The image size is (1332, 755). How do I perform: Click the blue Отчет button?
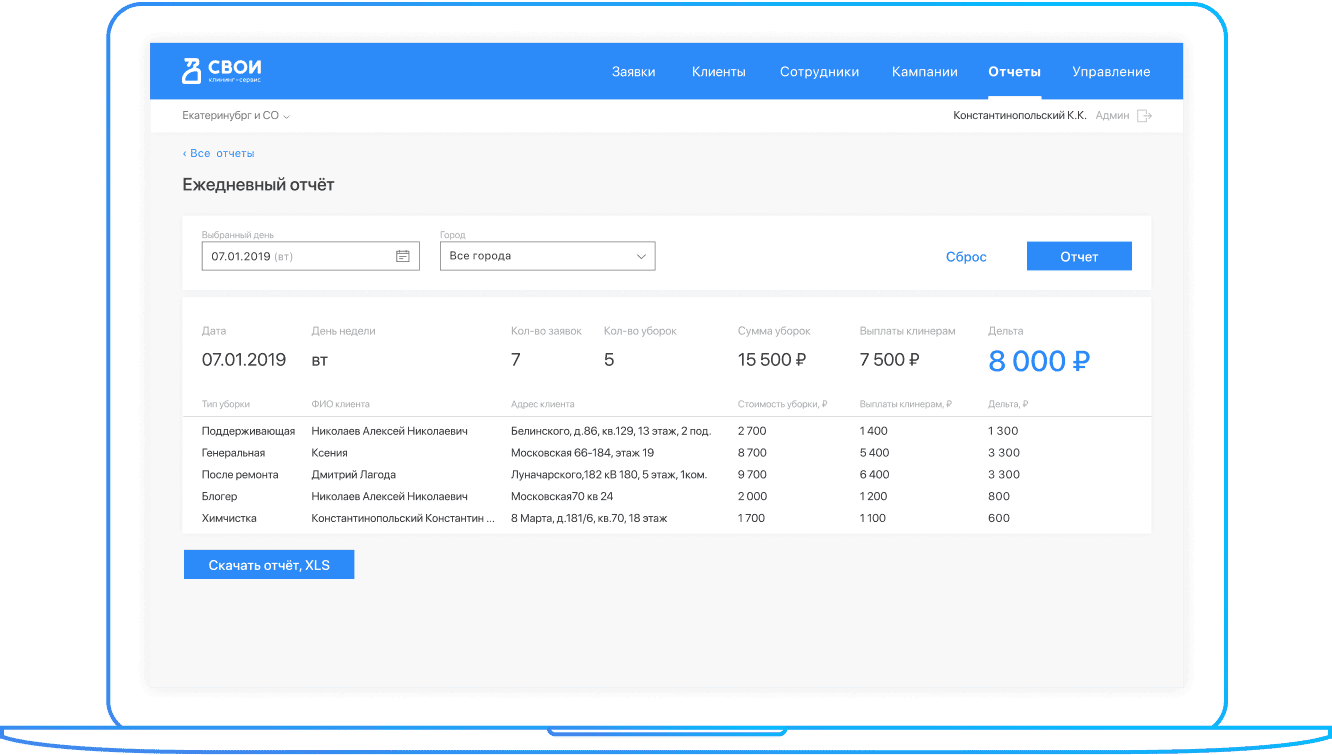point(1079,256)
